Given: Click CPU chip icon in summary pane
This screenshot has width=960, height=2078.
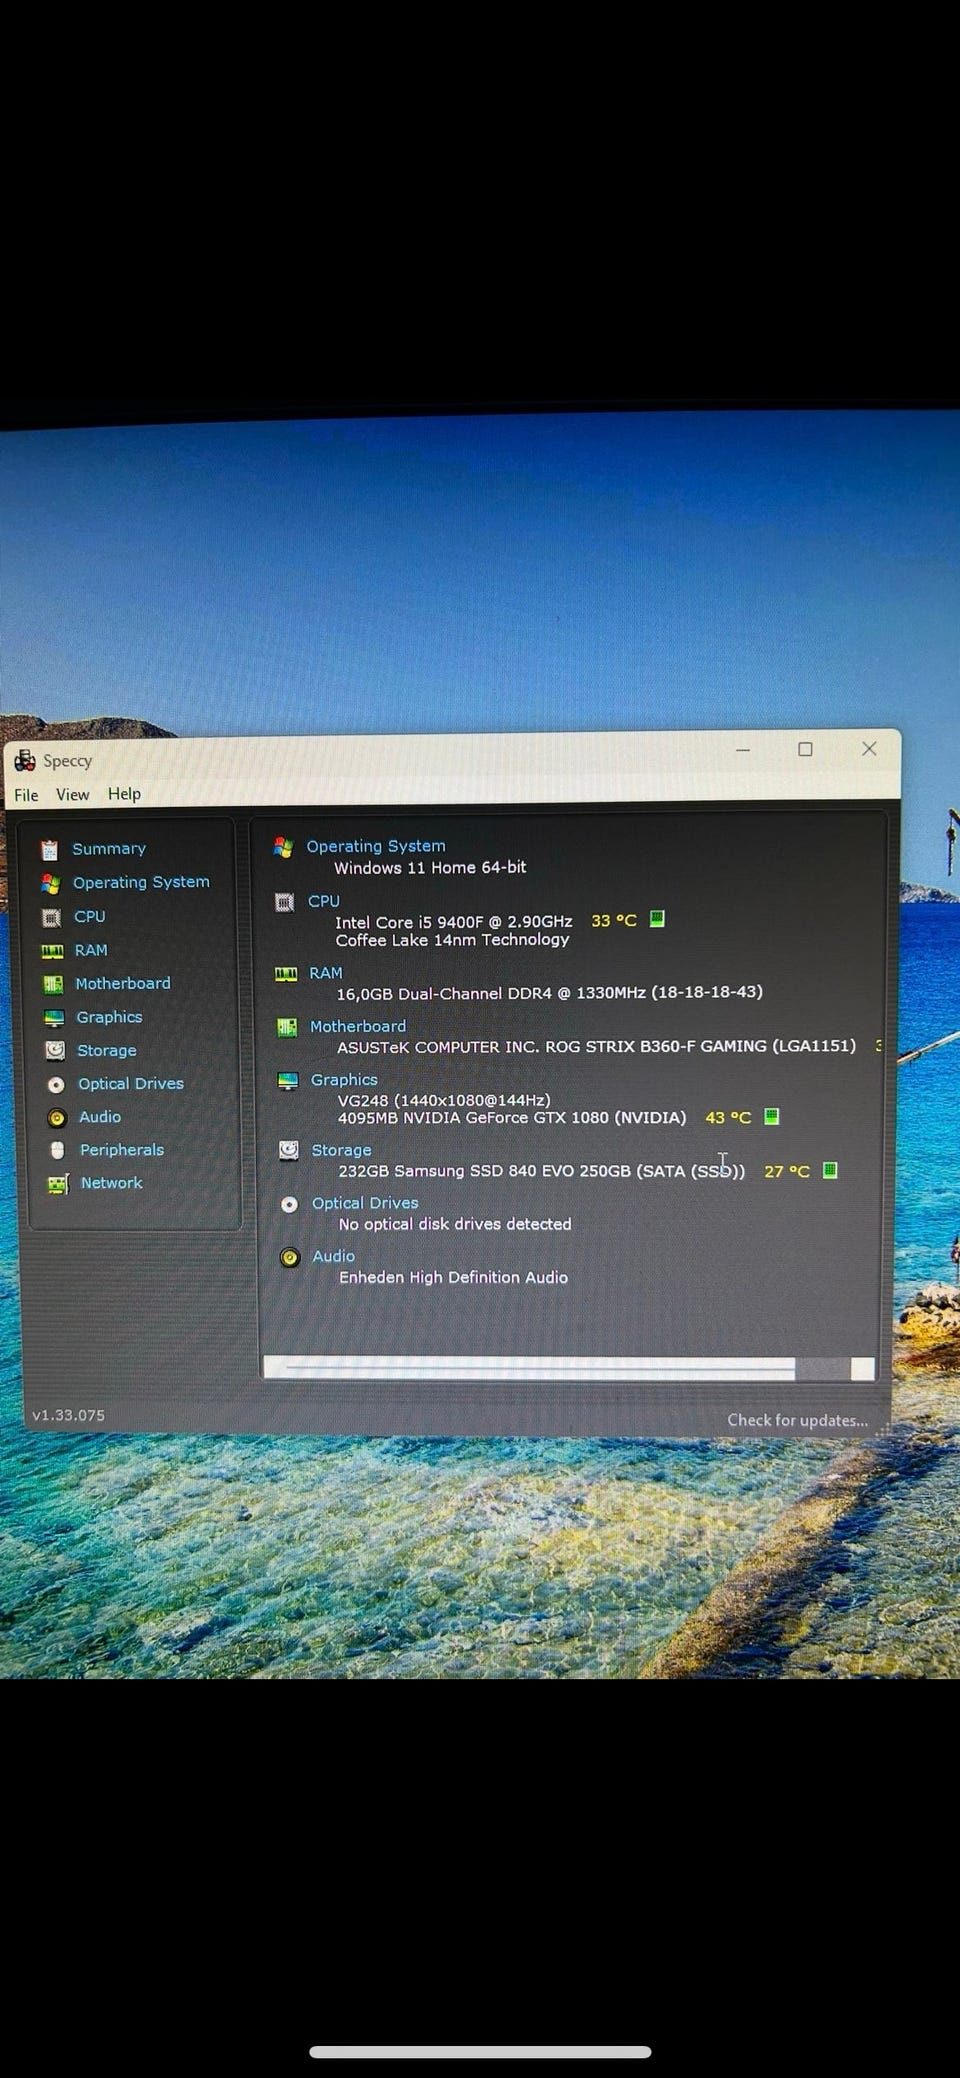Looking at the screenshot, I should [x=285, y=903].
